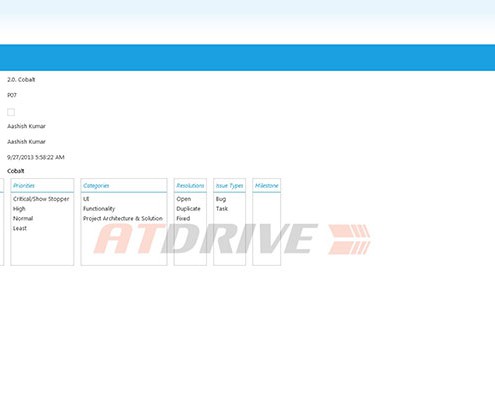Click the first Aashish Kumar name
The image size is (495, 400).
click(26, 126)
